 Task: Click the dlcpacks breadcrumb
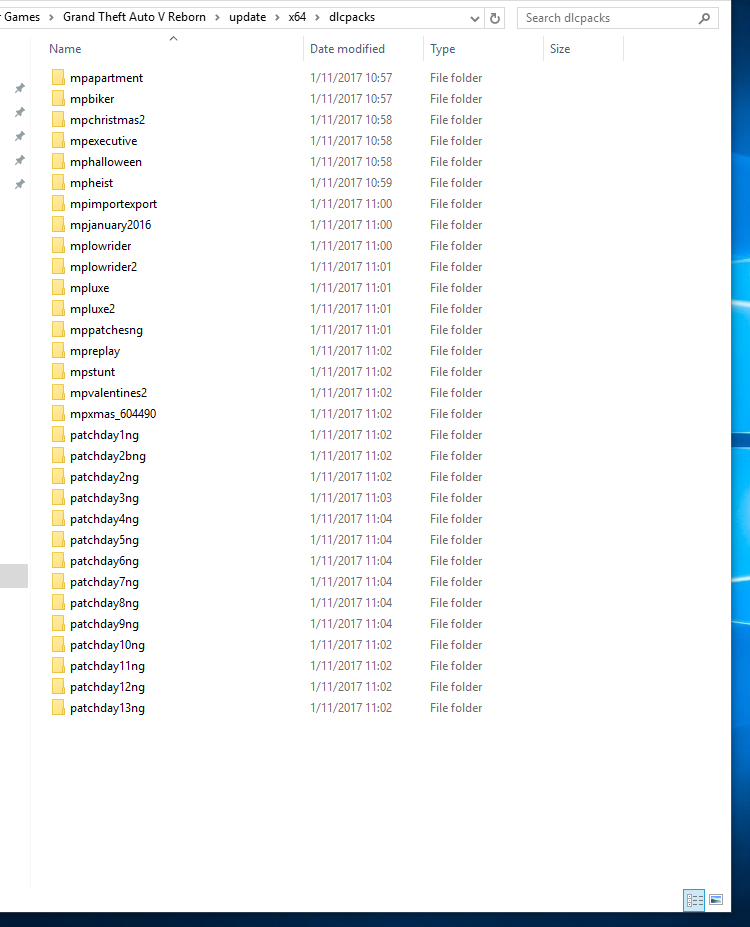tap(352, 17)
